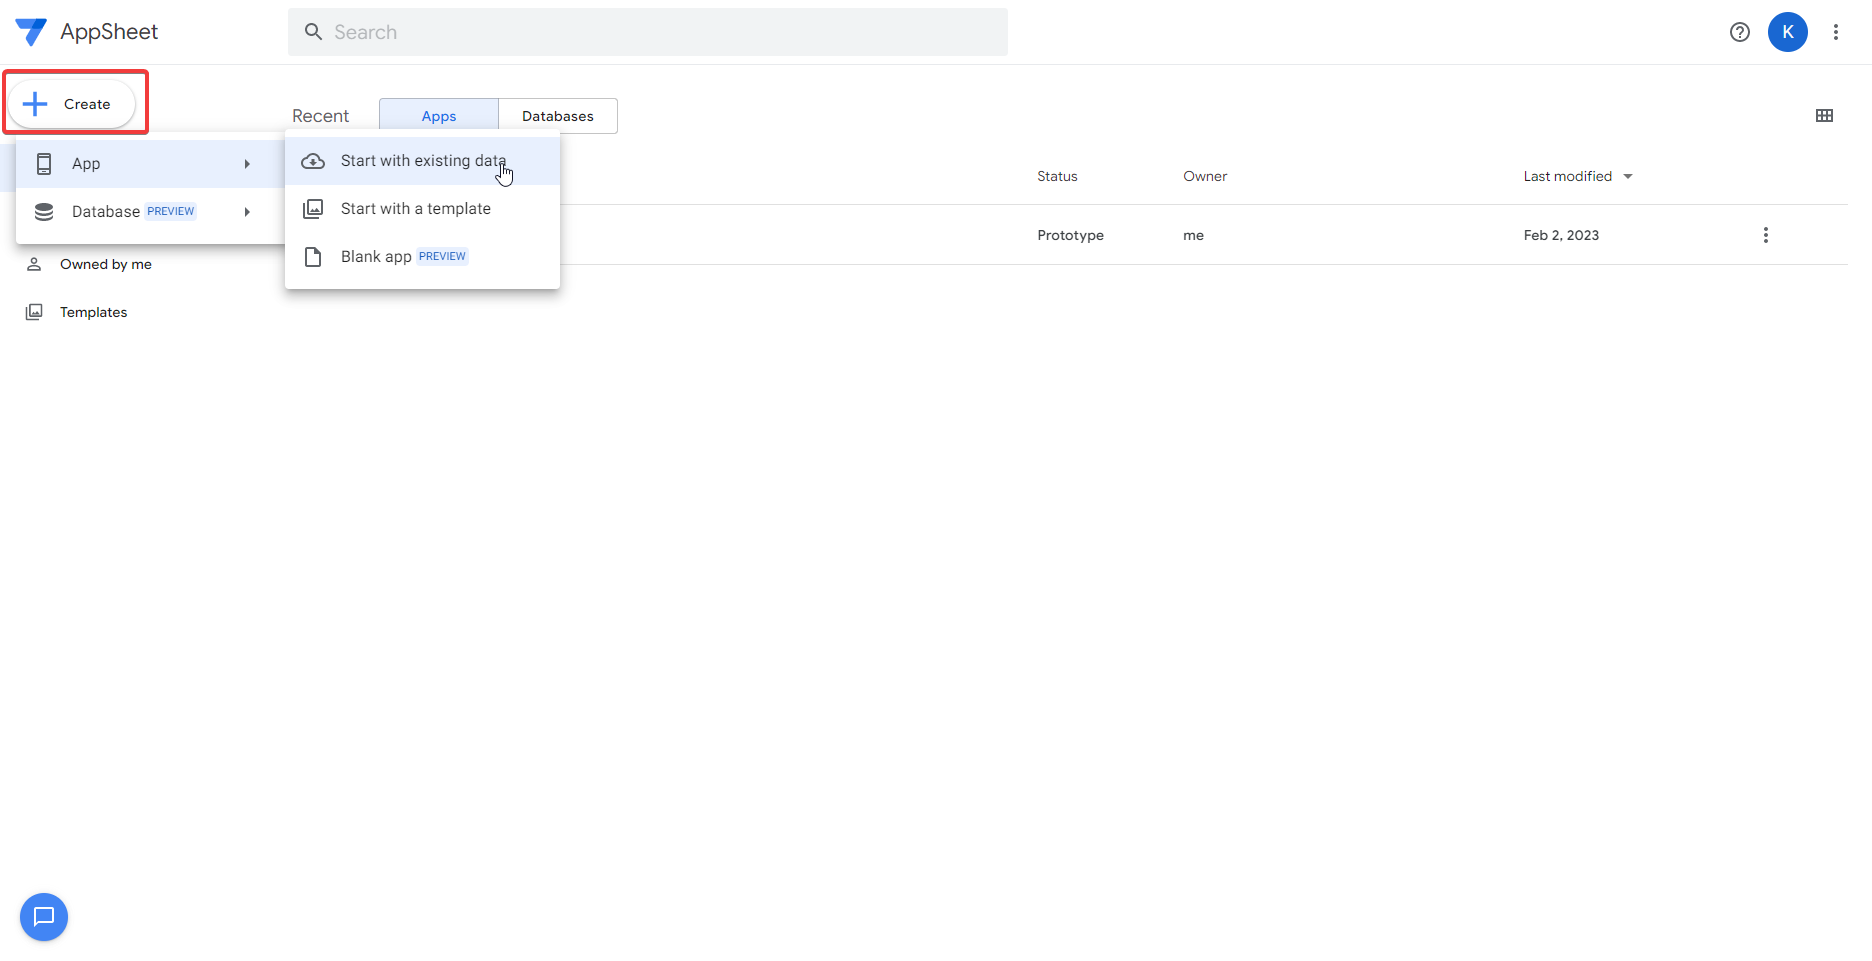The width and height of the screenshot is (1872, 961).
Task: Open Owned by me in sidebar
Action: click(106, 264)
